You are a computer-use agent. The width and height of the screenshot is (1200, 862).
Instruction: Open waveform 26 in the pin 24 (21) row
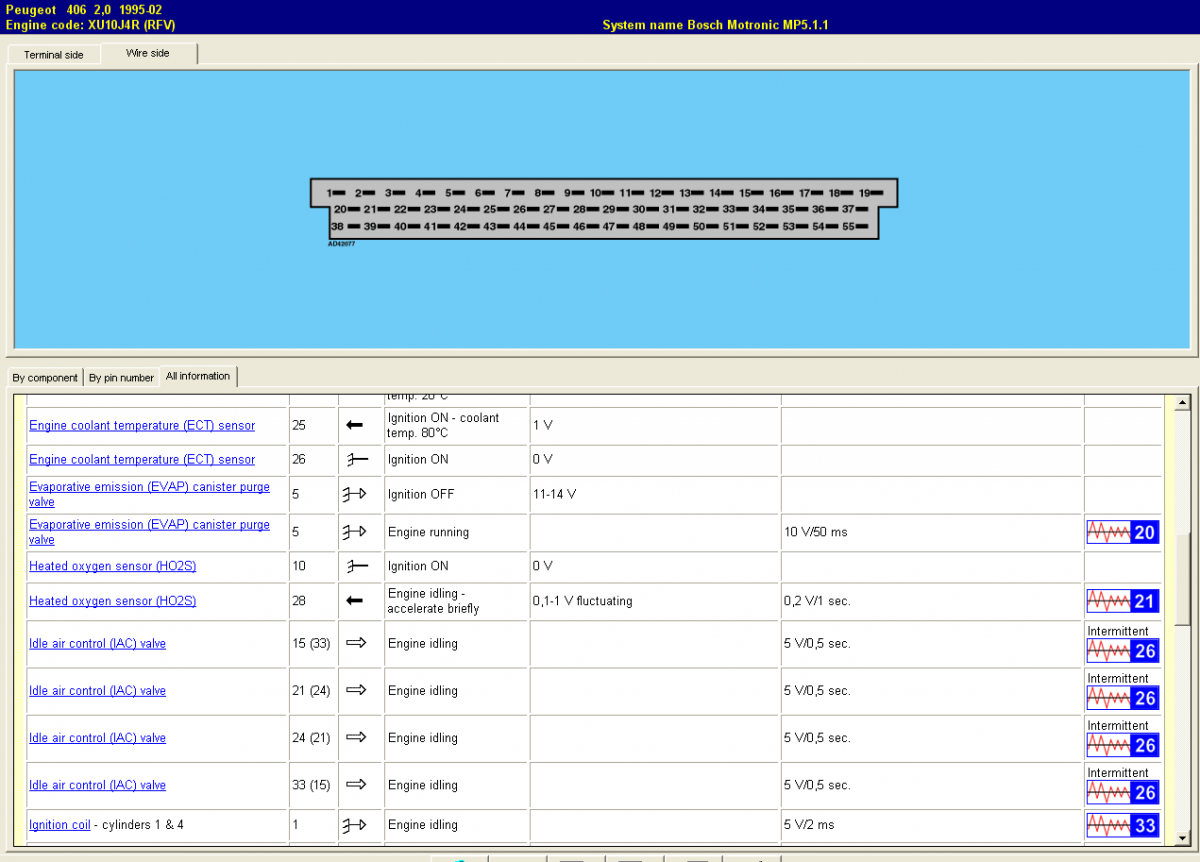point(1122,745)
